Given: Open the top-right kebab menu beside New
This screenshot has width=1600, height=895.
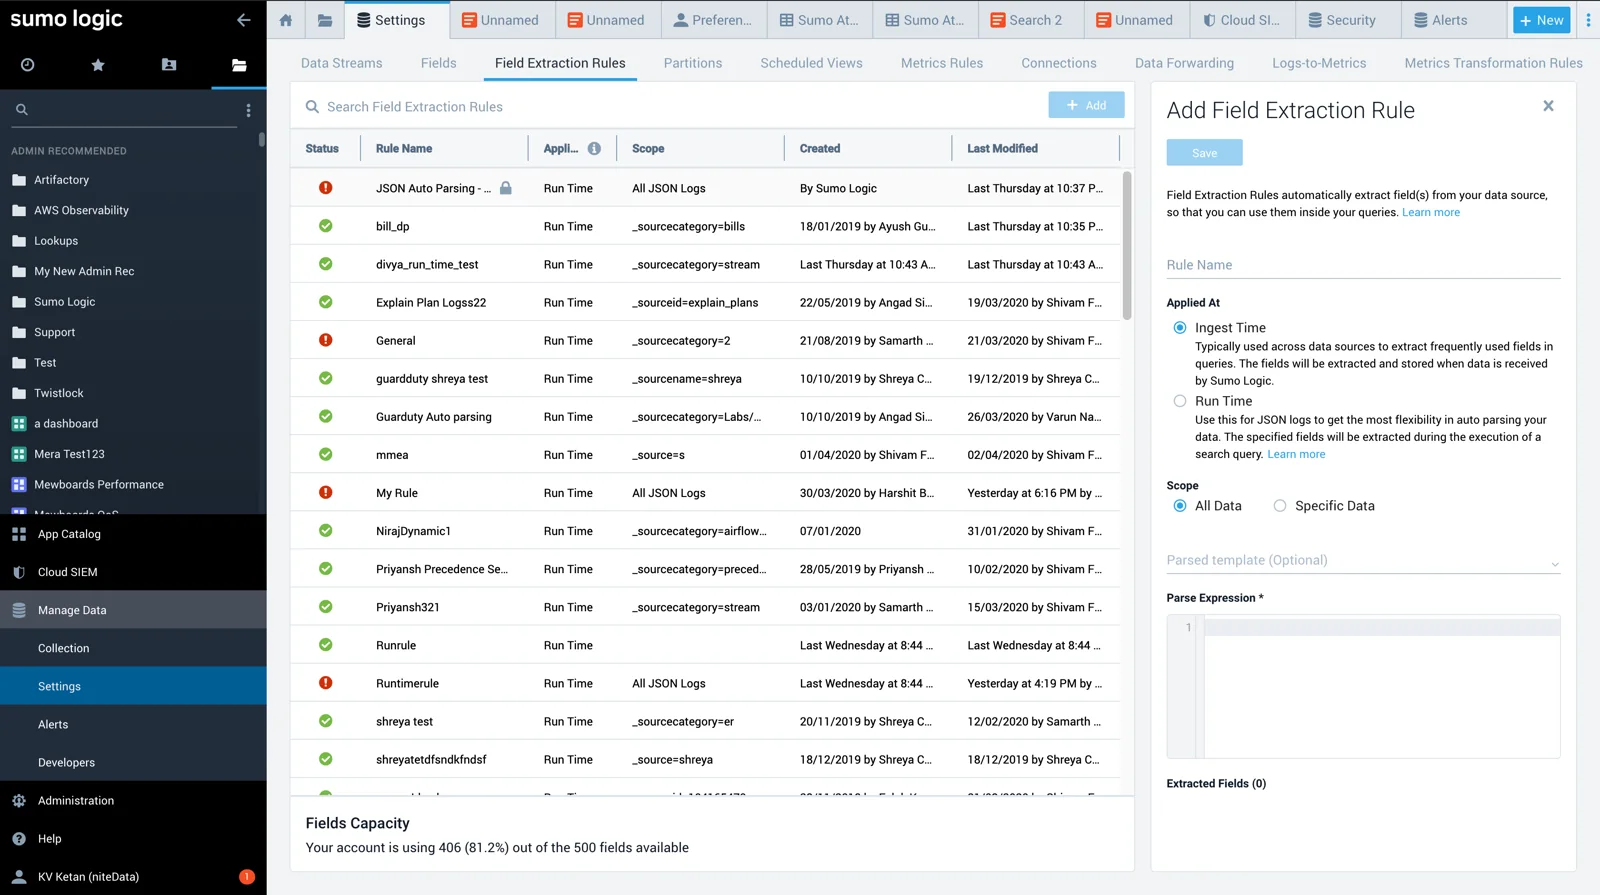Looking at the screenshot, I should pos(1588,20).
